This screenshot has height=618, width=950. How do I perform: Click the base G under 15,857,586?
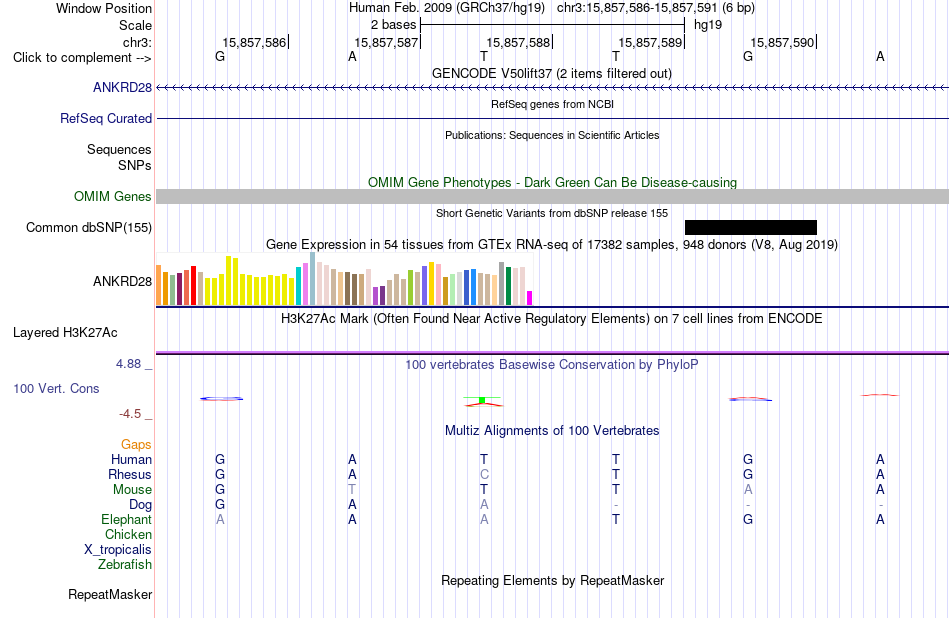220,56
